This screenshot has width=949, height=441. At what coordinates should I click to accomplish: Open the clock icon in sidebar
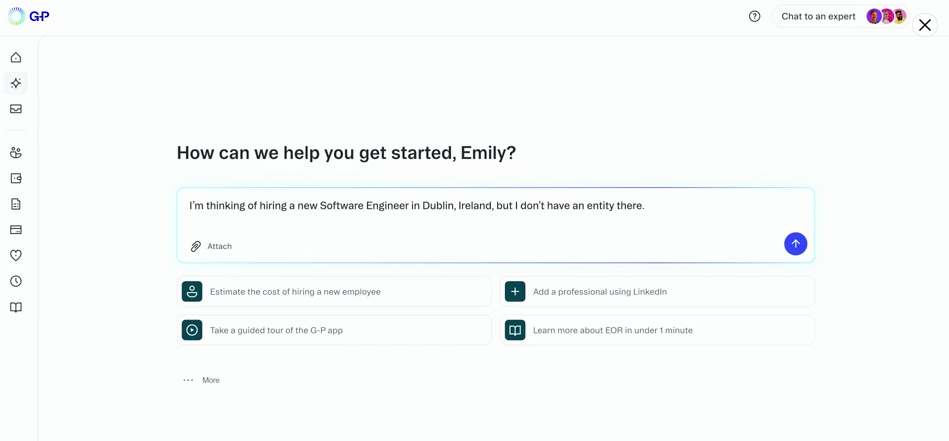16,282
